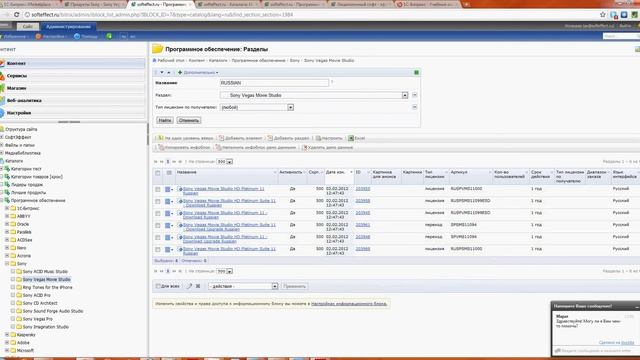Switch to the Сайт tab
This screenshot has width=640, height=360.
(28, 27)
